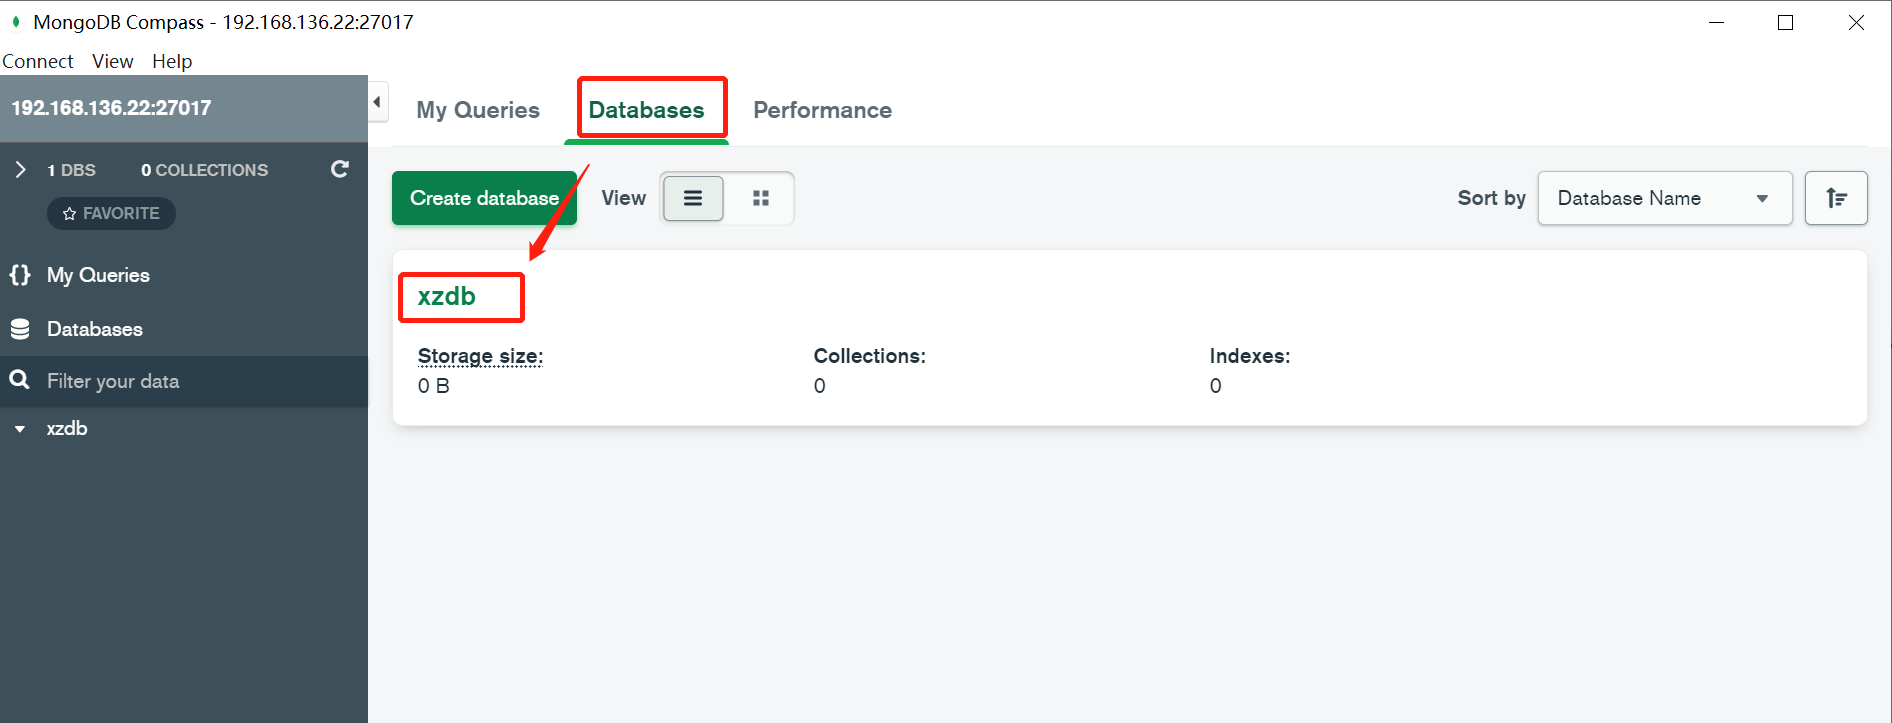Open the Connect menu
This screenshot has width=1892, height=723.
pos(38,61)
